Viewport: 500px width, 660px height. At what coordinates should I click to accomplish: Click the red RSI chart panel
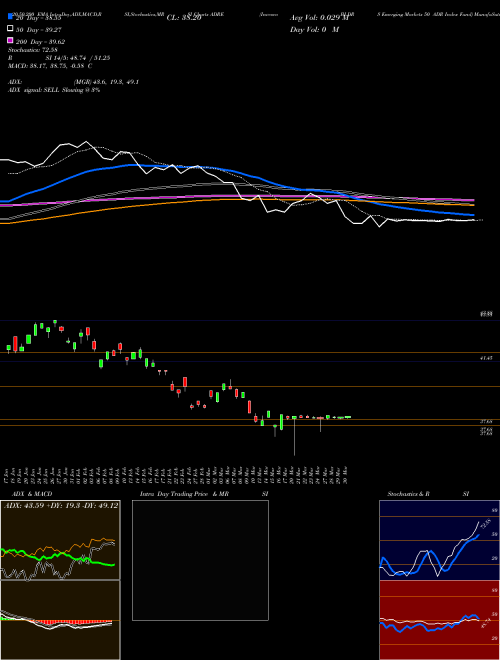click(439, 620)
